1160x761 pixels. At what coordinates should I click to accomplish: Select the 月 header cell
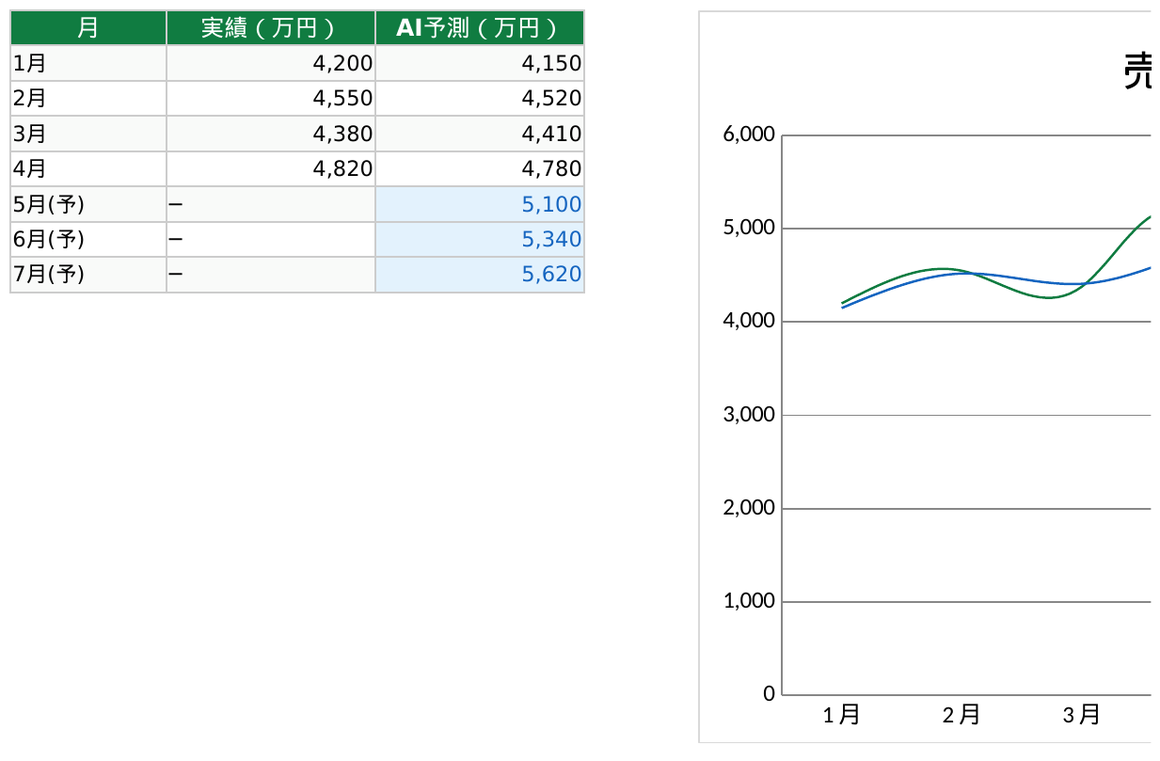[88, 28]
